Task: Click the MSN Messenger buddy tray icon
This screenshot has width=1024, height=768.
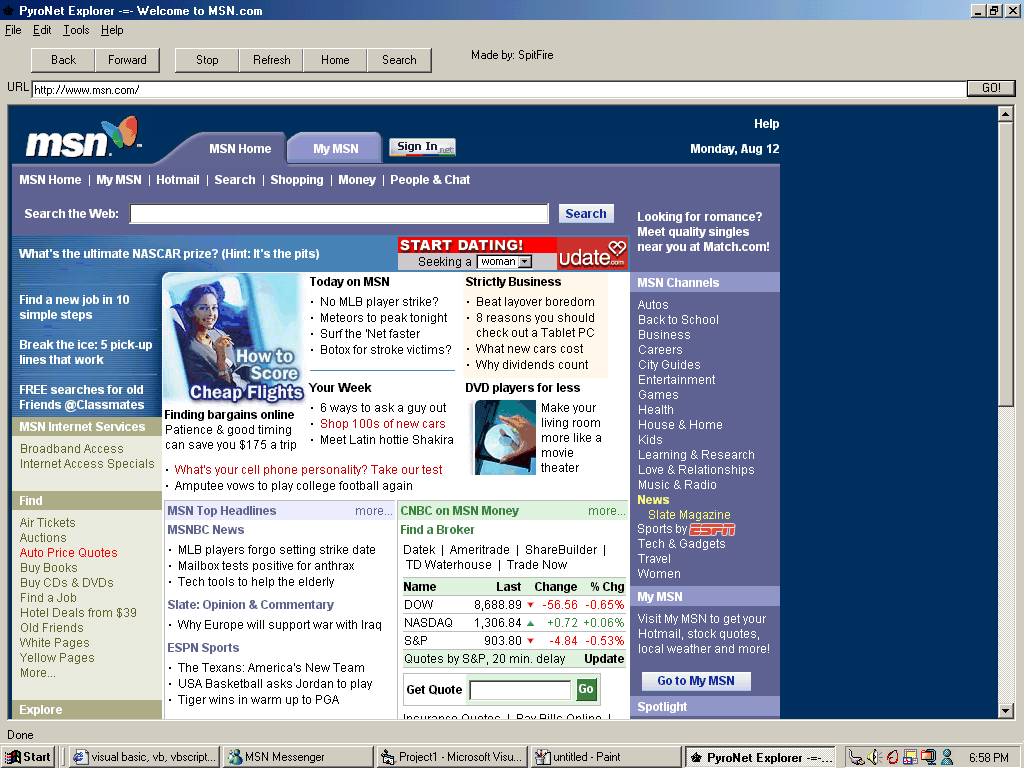Action: coord(946,757)
